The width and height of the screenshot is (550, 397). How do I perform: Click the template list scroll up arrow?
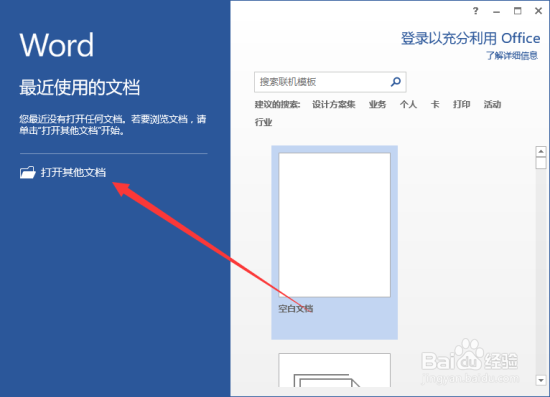(x=541, y=152)
